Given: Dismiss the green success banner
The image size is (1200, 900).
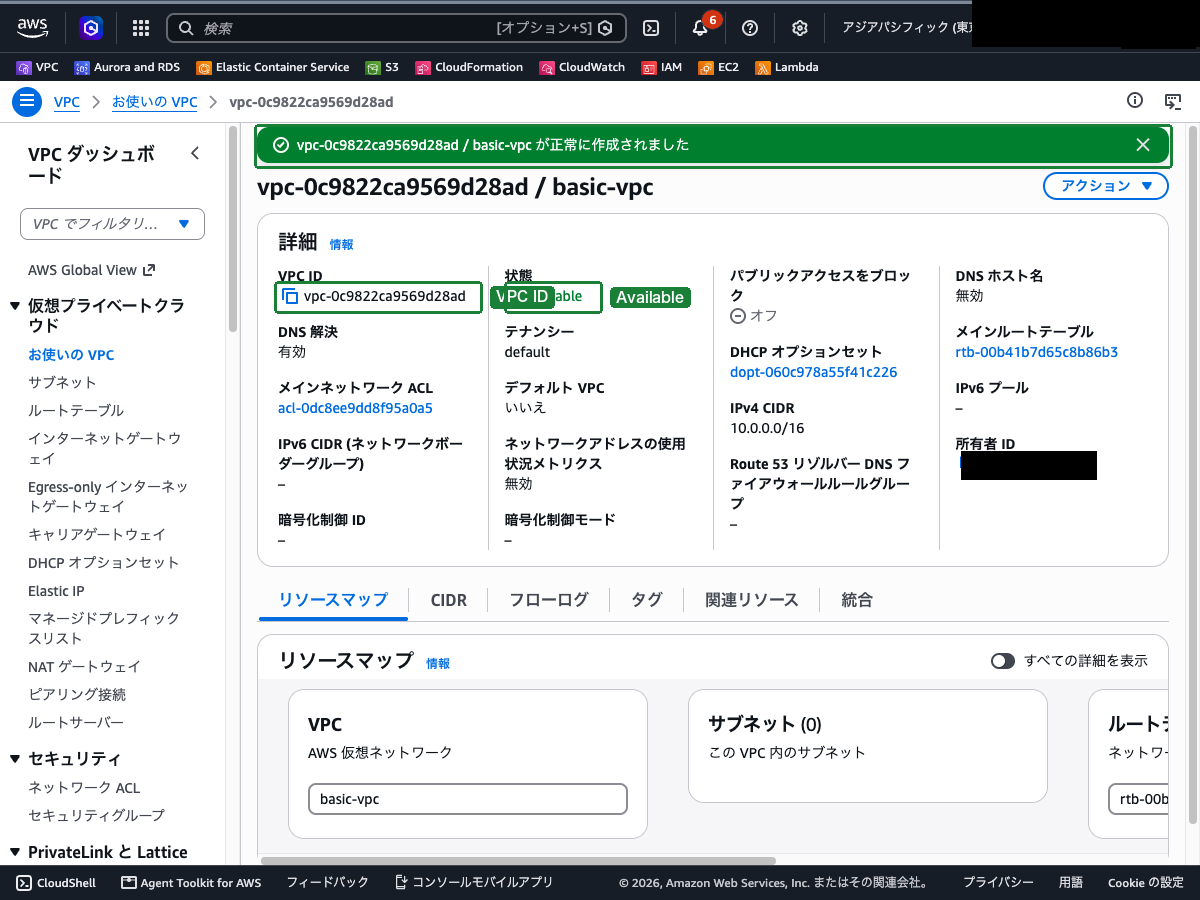Looking at the screenshot, I should pos(1143,145).
